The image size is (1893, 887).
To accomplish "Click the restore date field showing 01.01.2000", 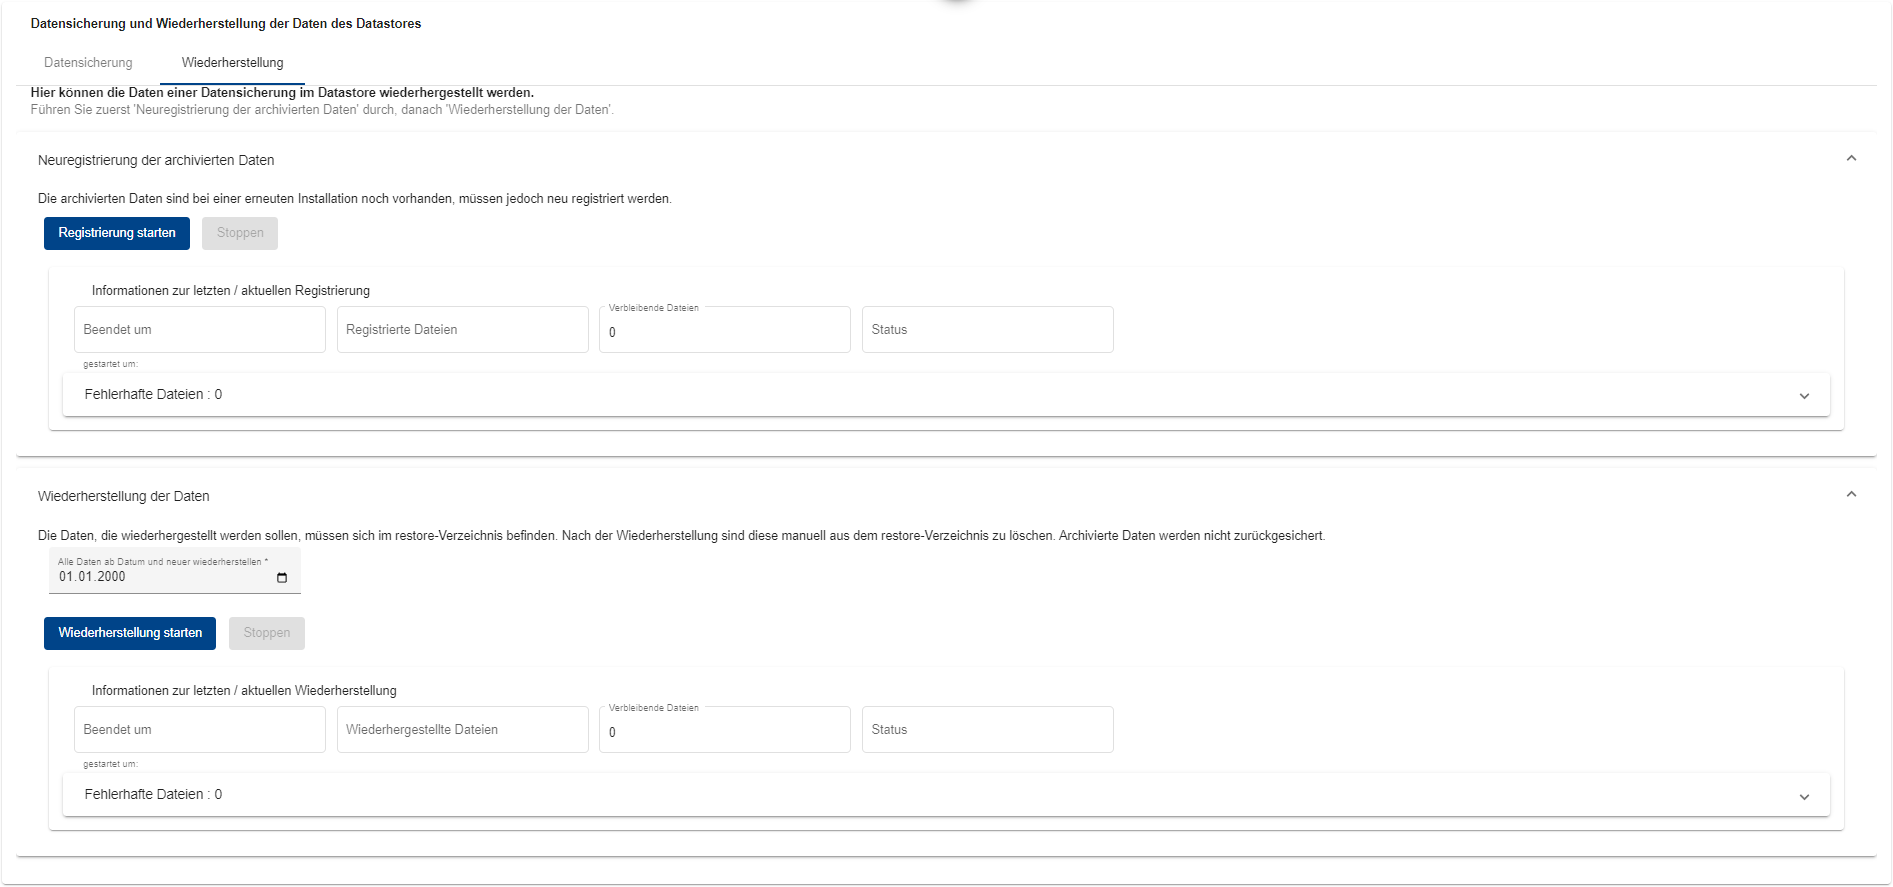I will click(160, 577).
